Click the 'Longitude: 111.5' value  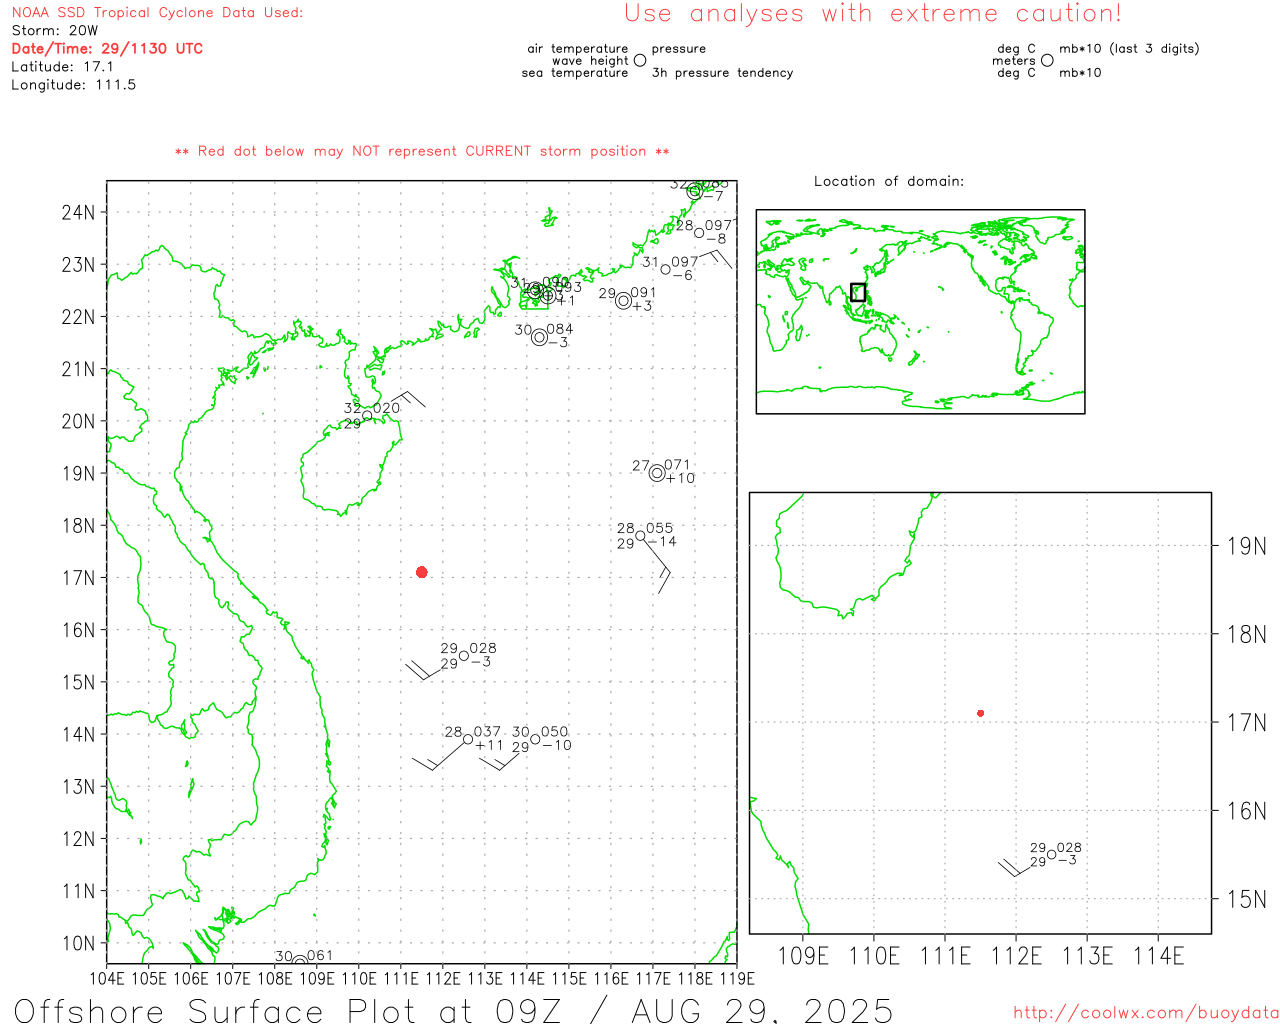click(x=74, y=85)
